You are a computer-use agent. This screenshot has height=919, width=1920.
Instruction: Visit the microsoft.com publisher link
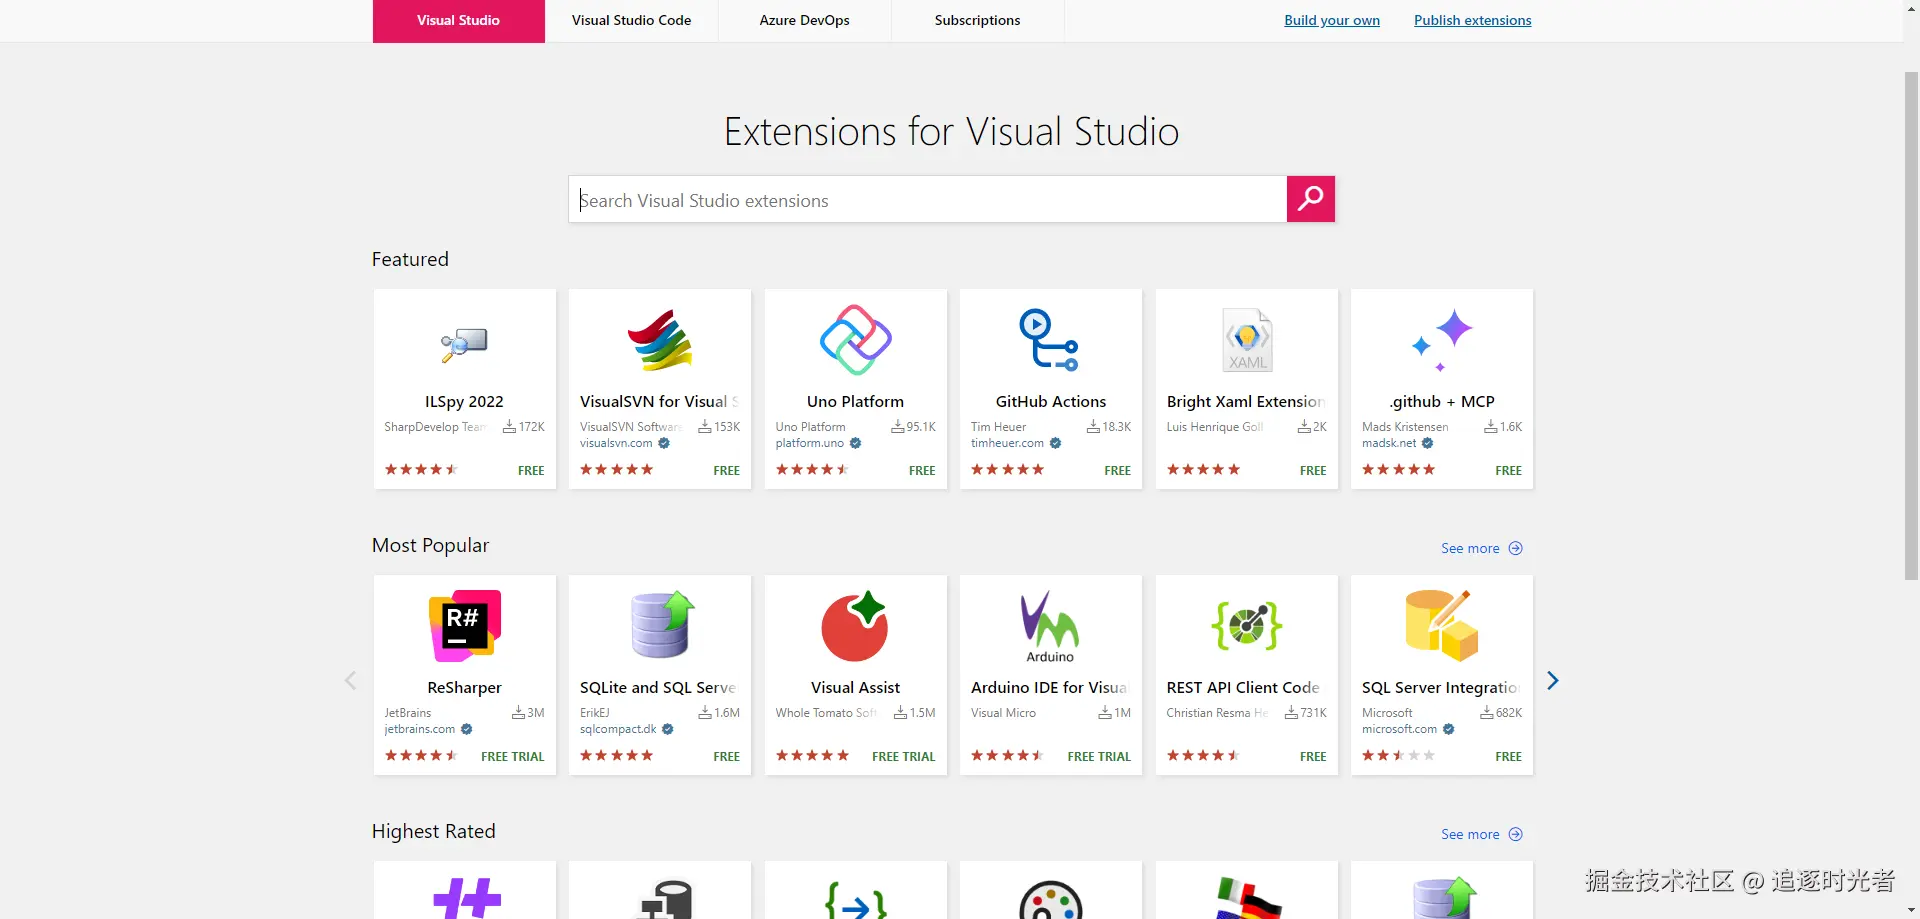1399,729
